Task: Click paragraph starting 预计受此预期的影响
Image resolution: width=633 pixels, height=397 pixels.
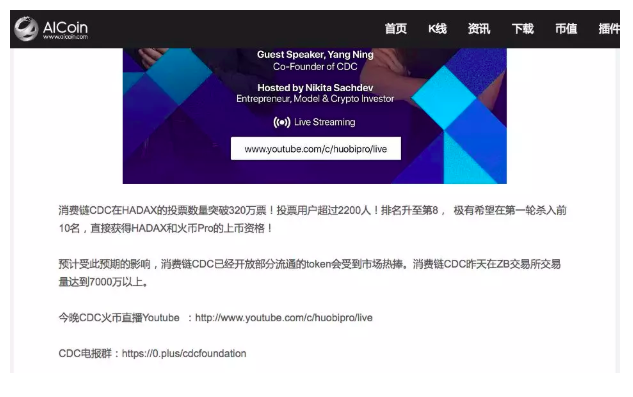Action: [310, 273]
